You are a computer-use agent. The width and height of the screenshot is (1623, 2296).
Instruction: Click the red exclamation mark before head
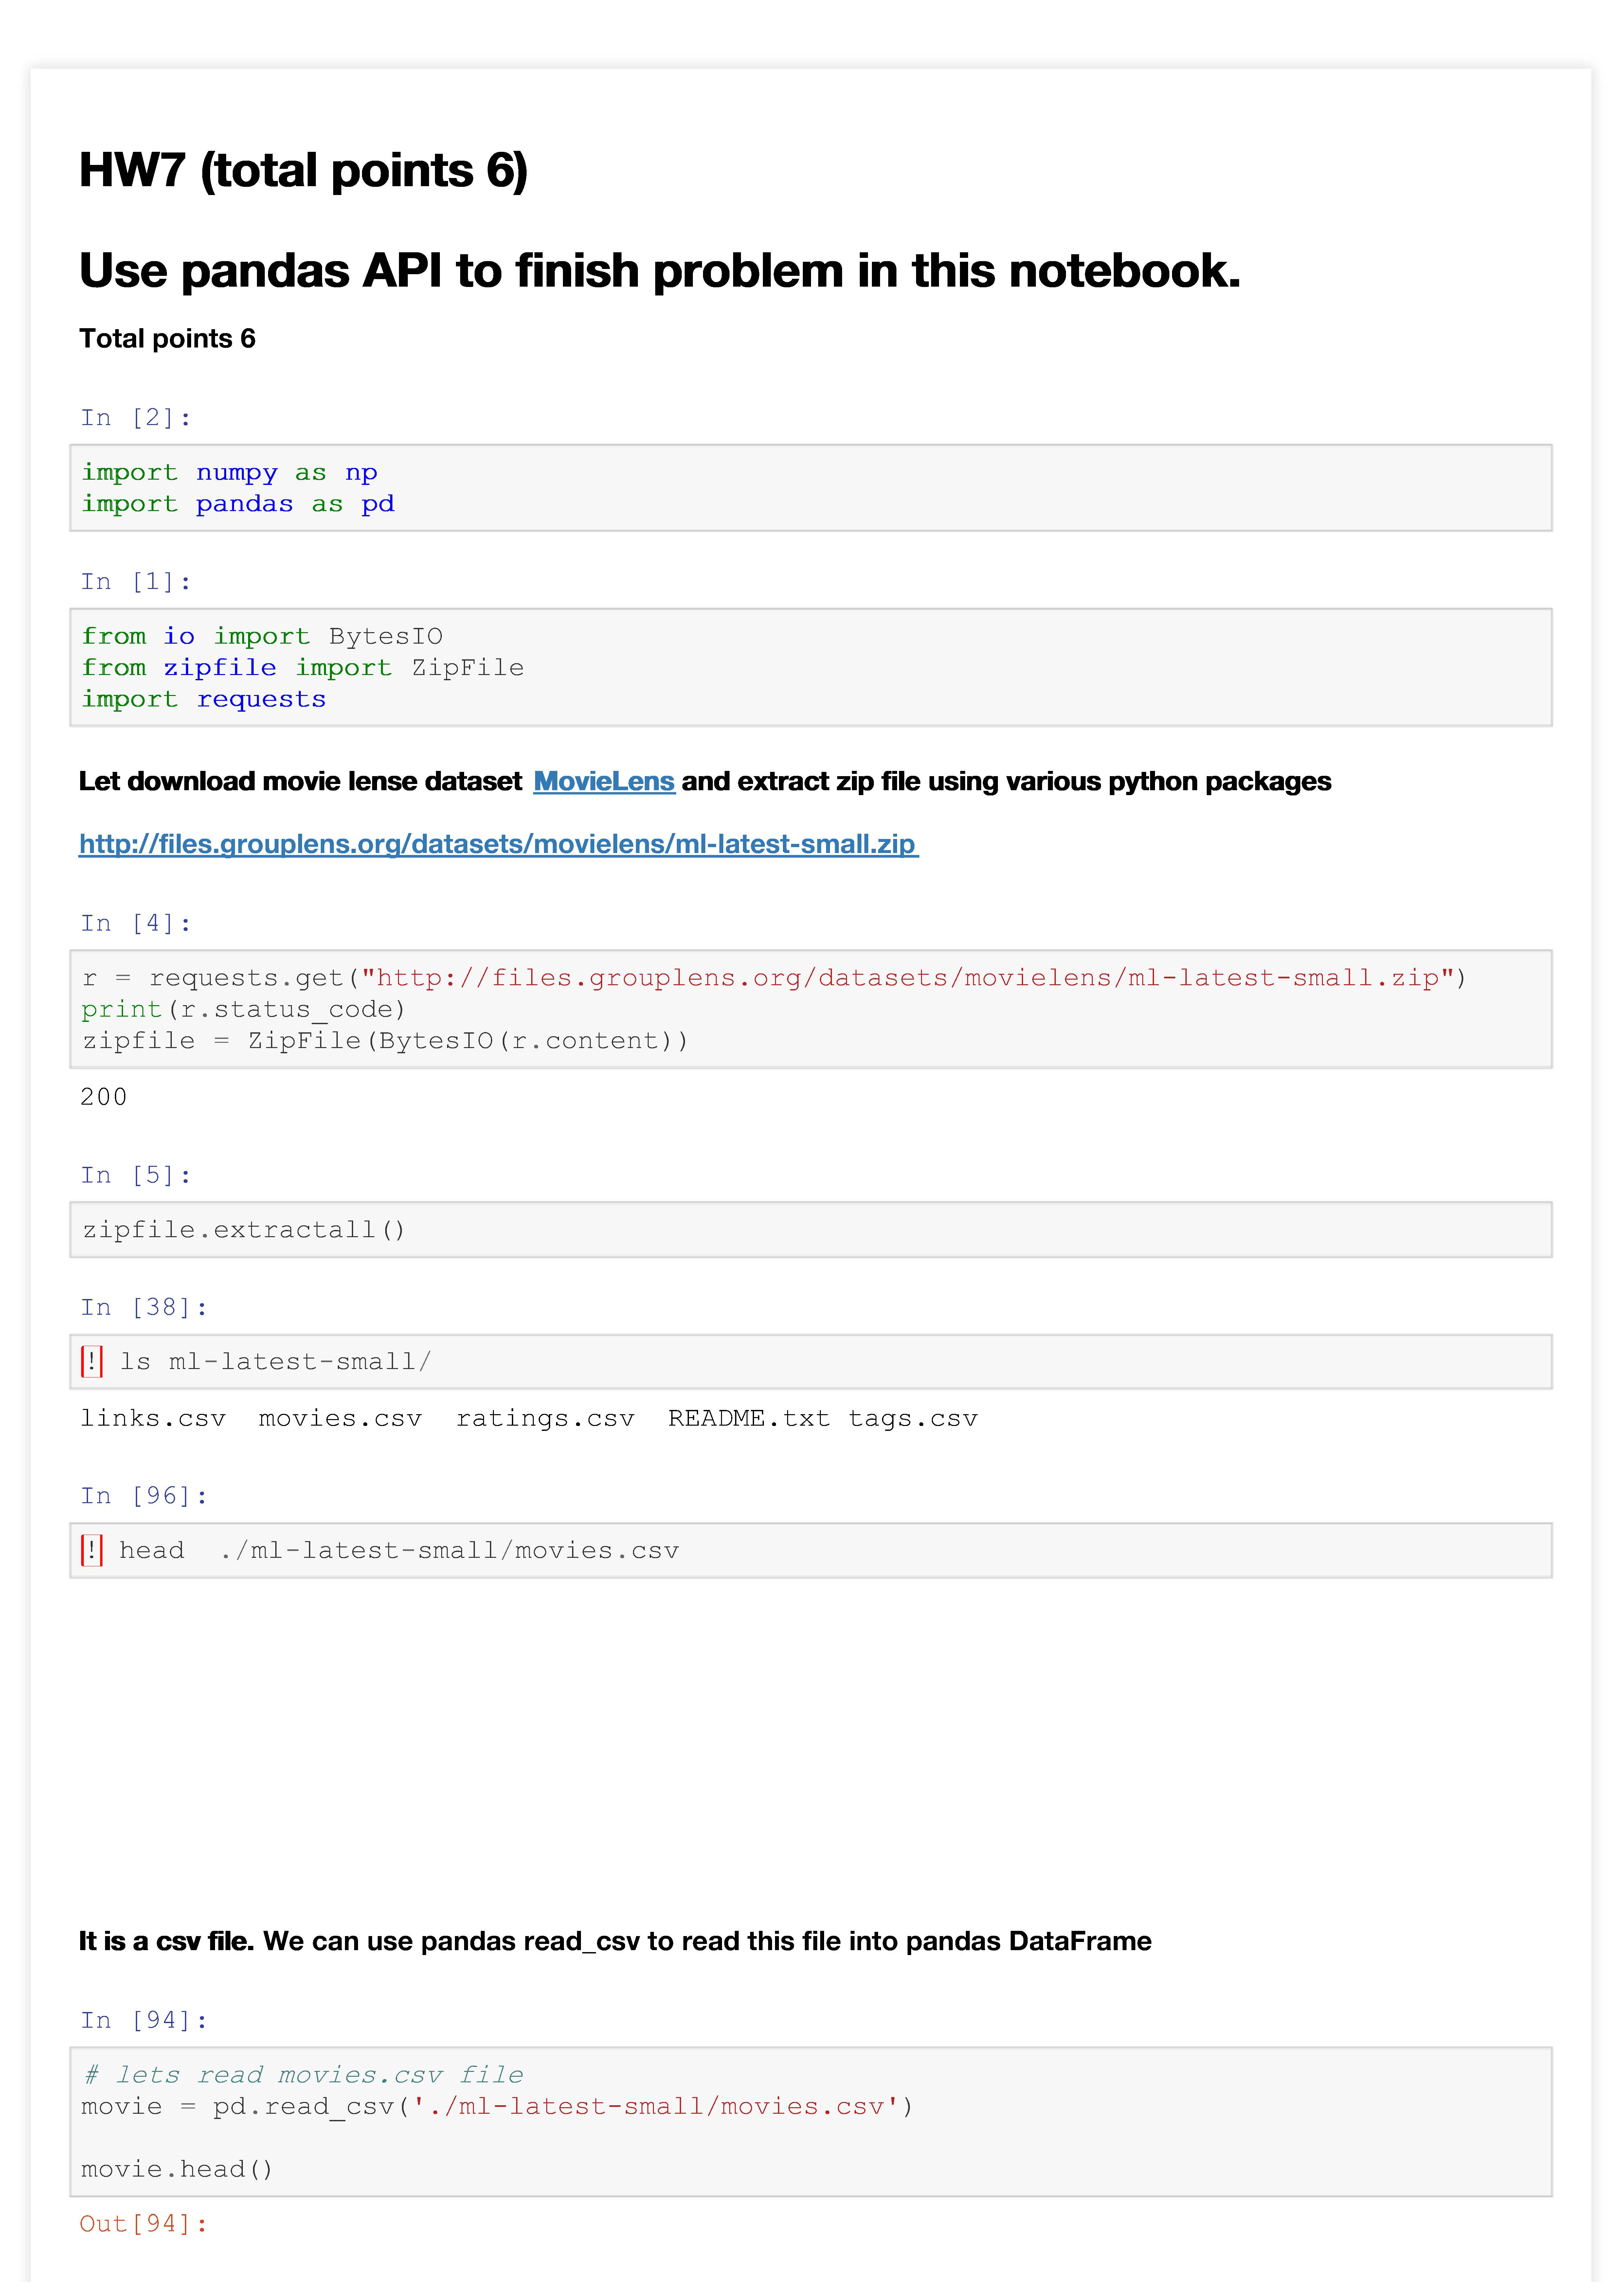point(92,1551)
